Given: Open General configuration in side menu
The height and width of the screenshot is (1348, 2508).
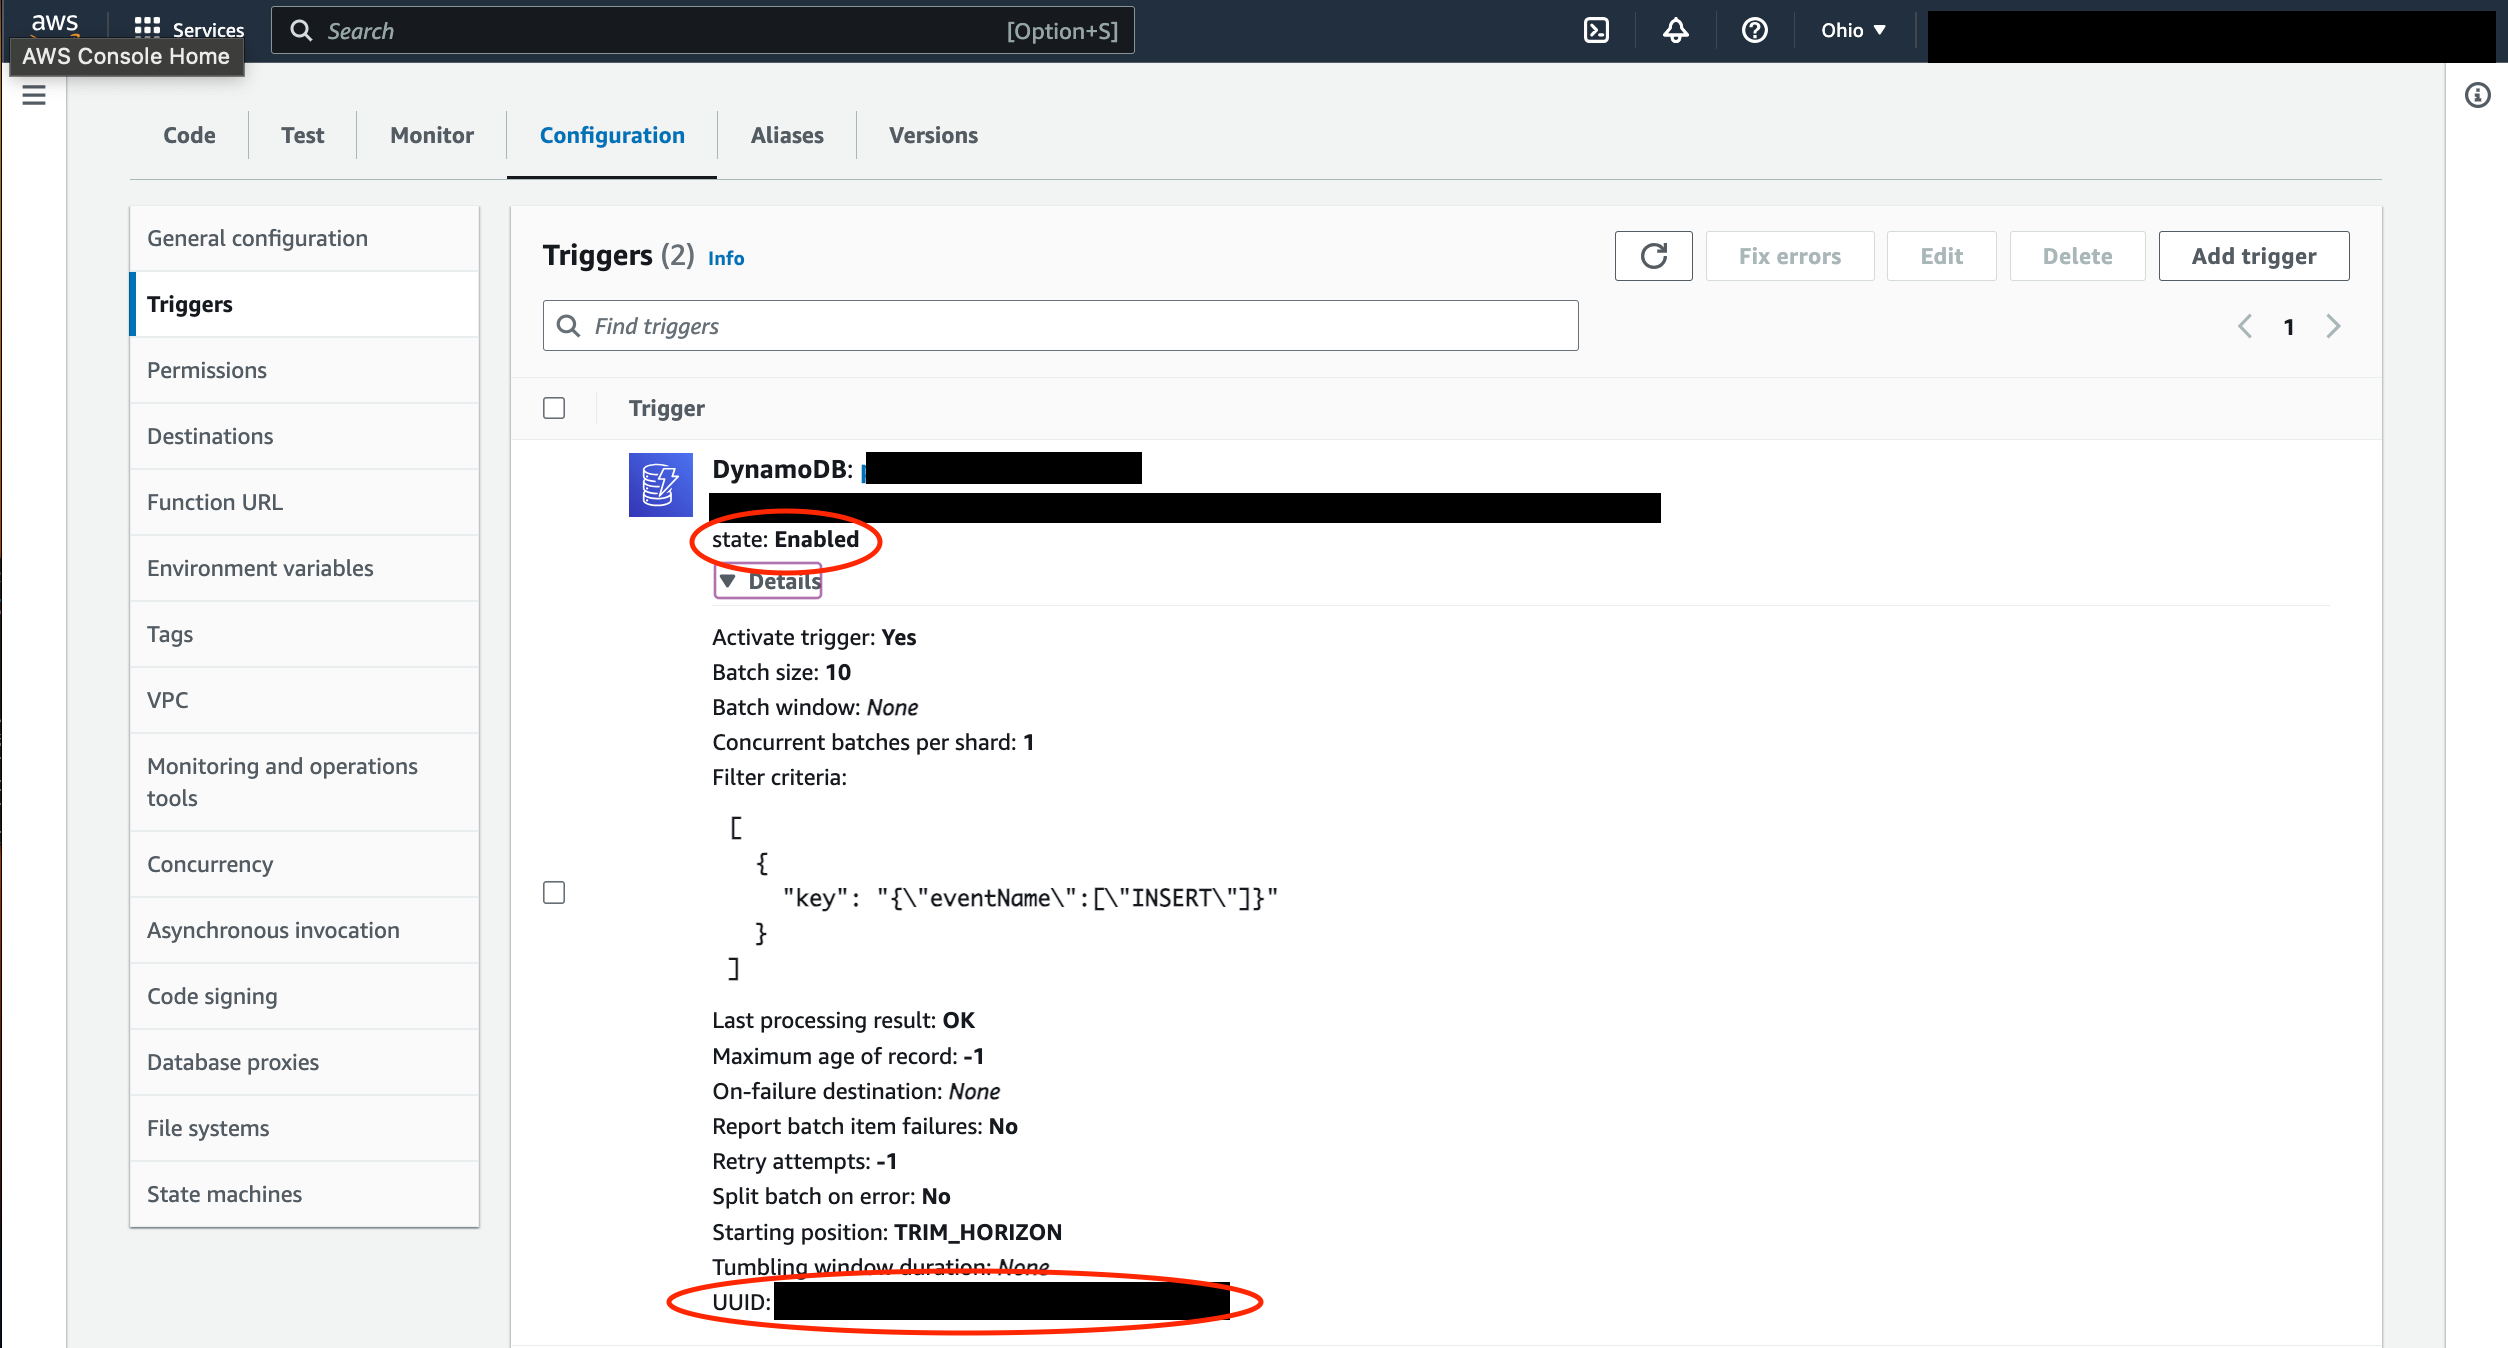Looking at the screenshot, I should (x=304, y=238).
